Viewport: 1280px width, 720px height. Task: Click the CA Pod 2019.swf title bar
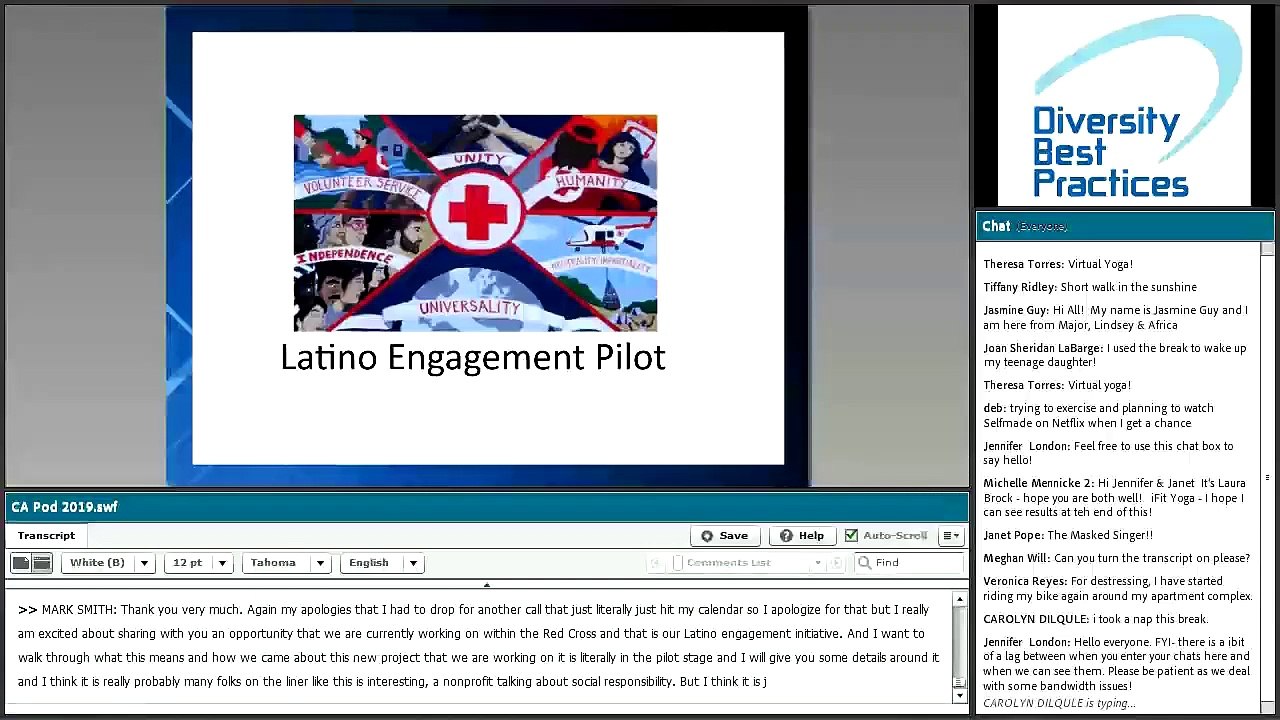pos(486,507)
